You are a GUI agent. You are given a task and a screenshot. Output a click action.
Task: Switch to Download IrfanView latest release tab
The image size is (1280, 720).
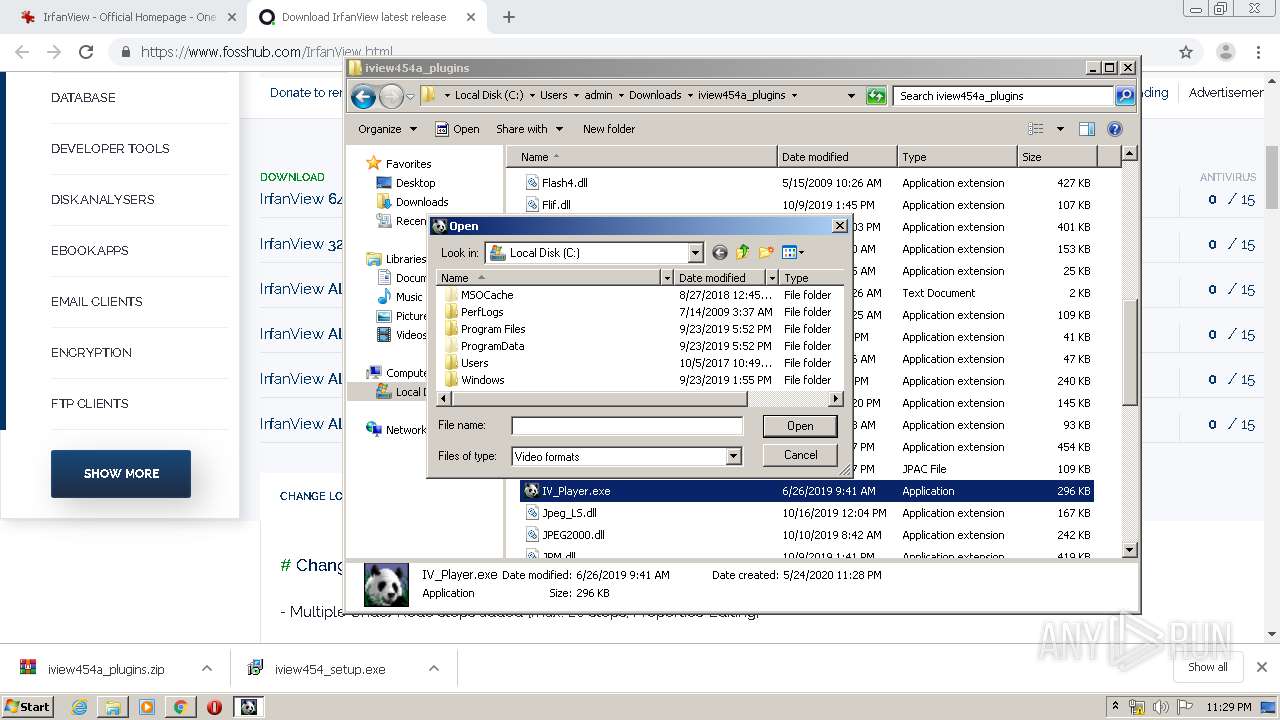coord(364,17)
